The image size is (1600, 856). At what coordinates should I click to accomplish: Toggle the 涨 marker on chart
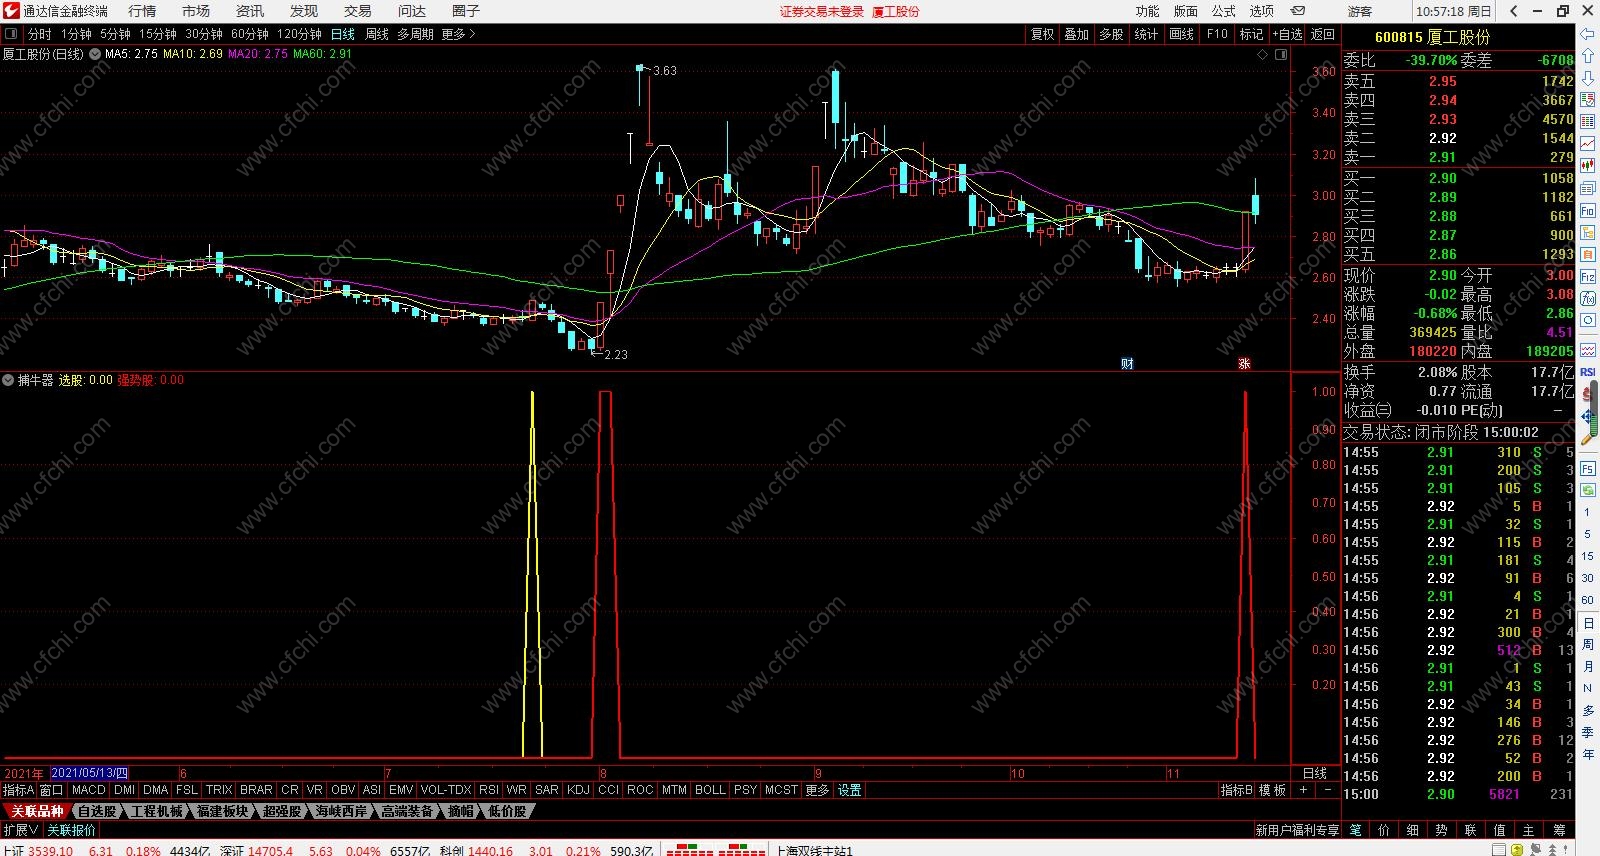pos(1244,363)
